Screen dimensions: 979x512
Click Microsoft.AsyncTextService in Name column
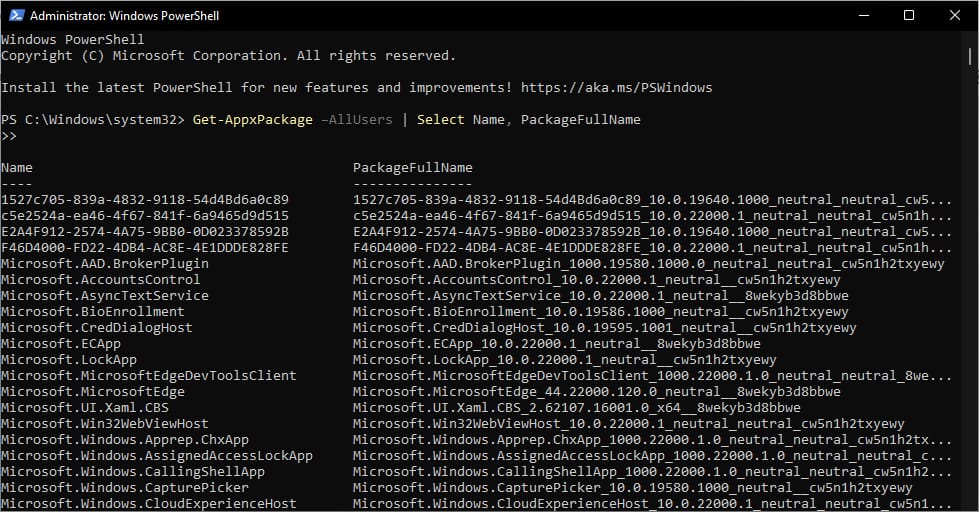click(105, 295)
